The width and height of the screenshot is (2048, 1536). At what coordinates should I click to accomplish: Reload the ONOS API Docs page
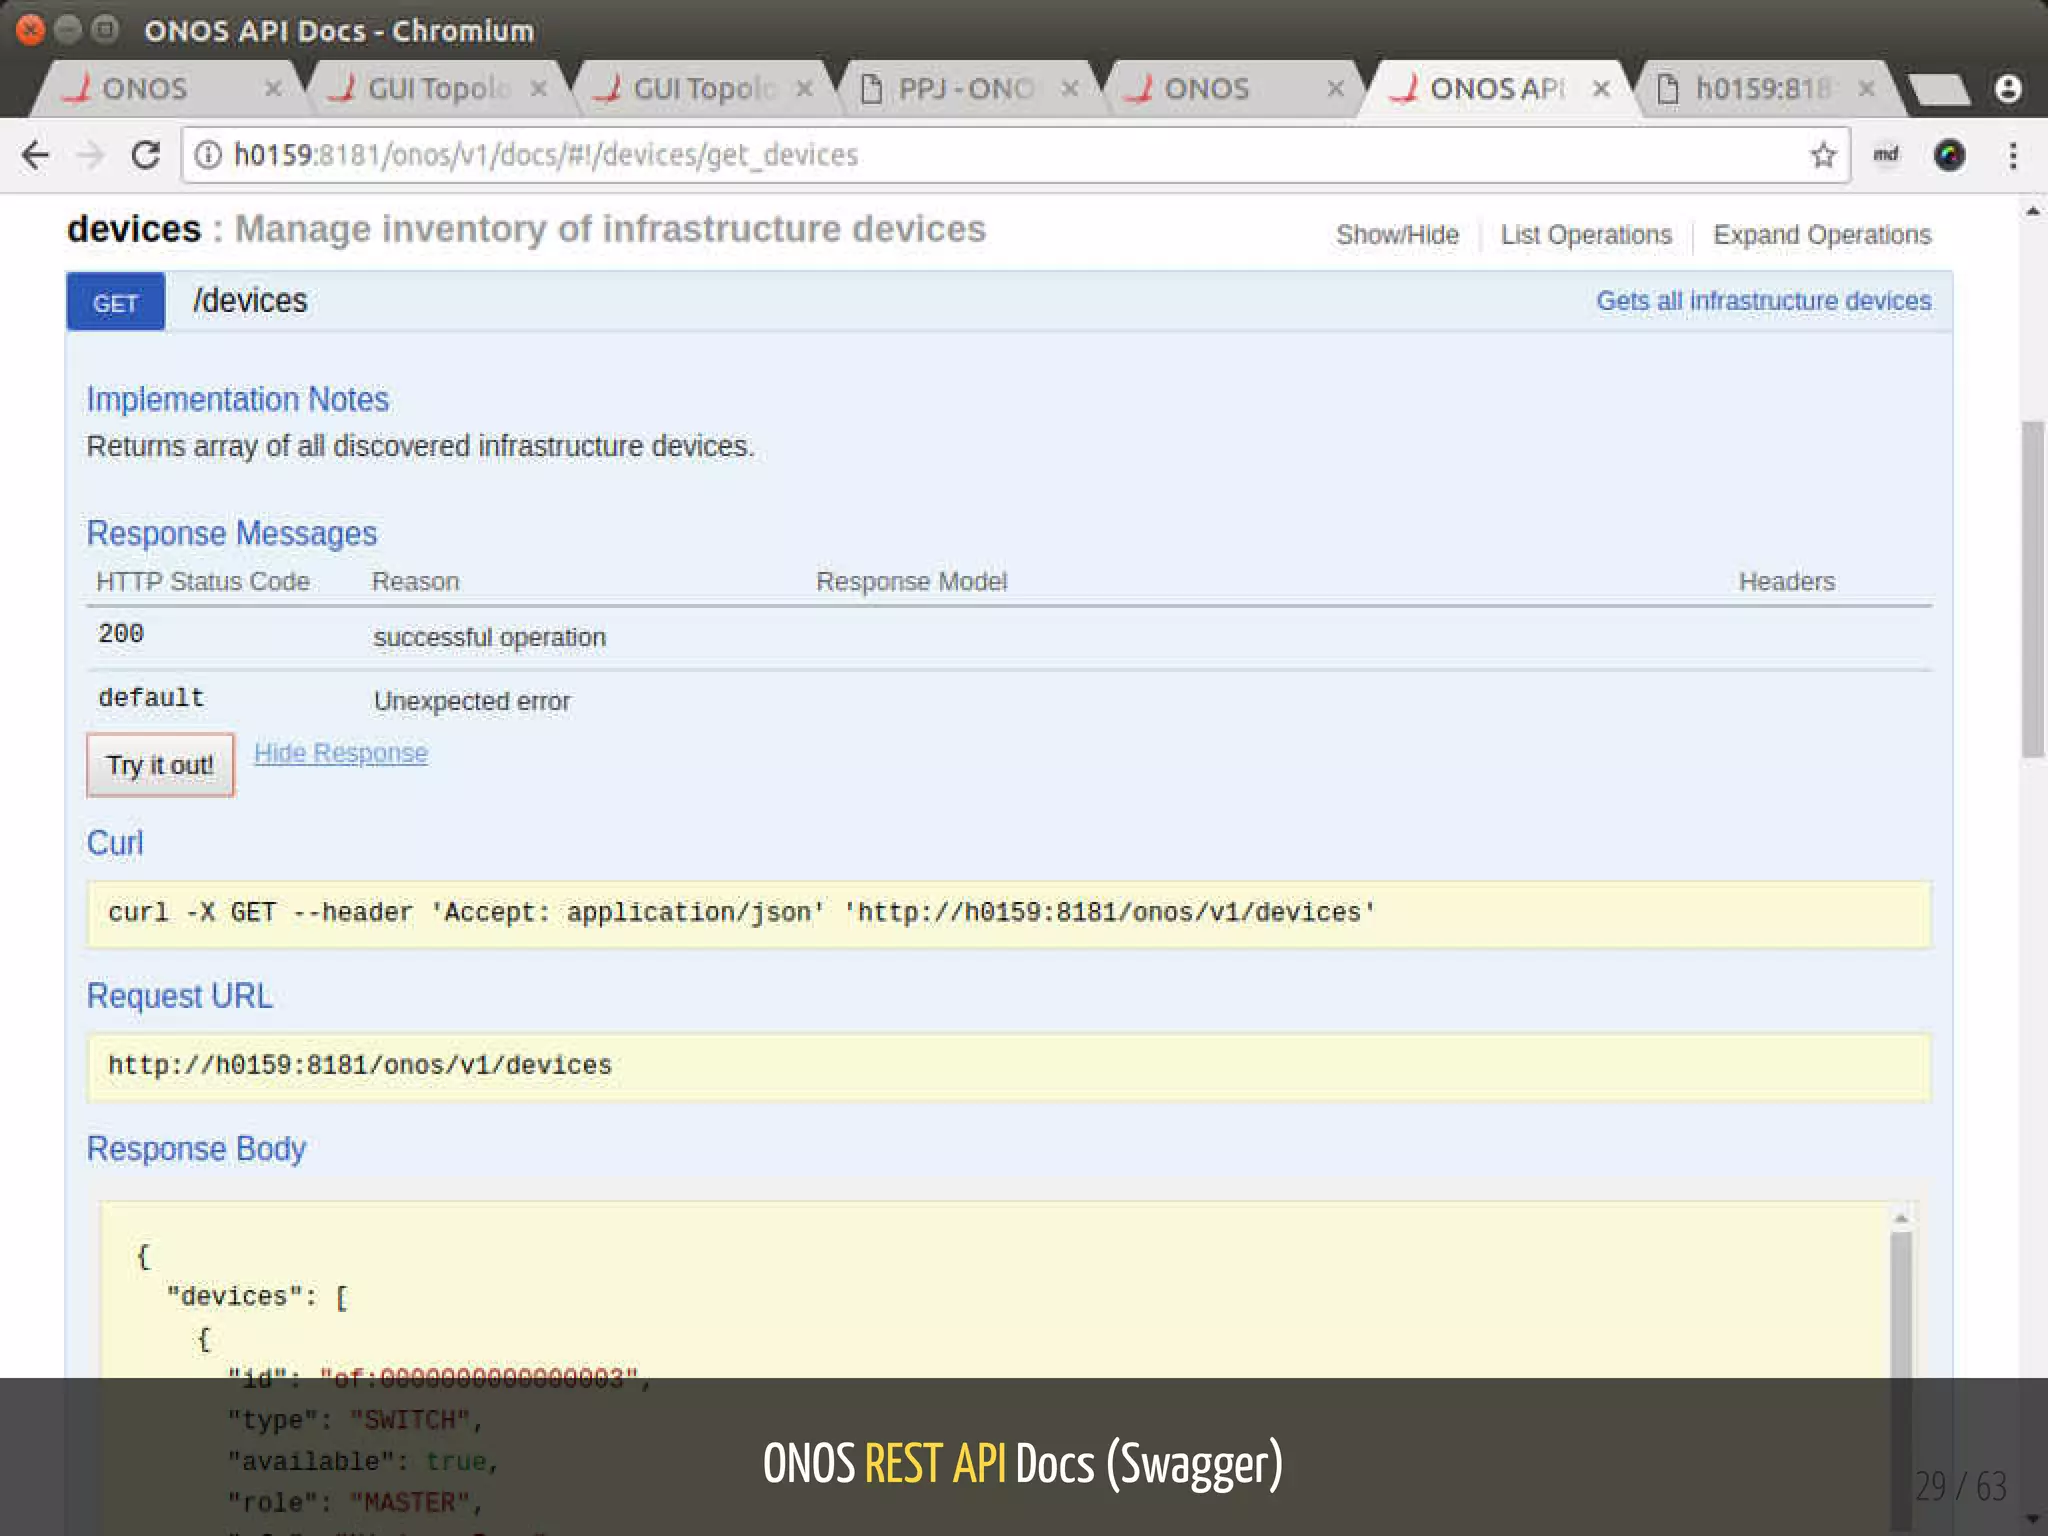(x=146, y=155)
